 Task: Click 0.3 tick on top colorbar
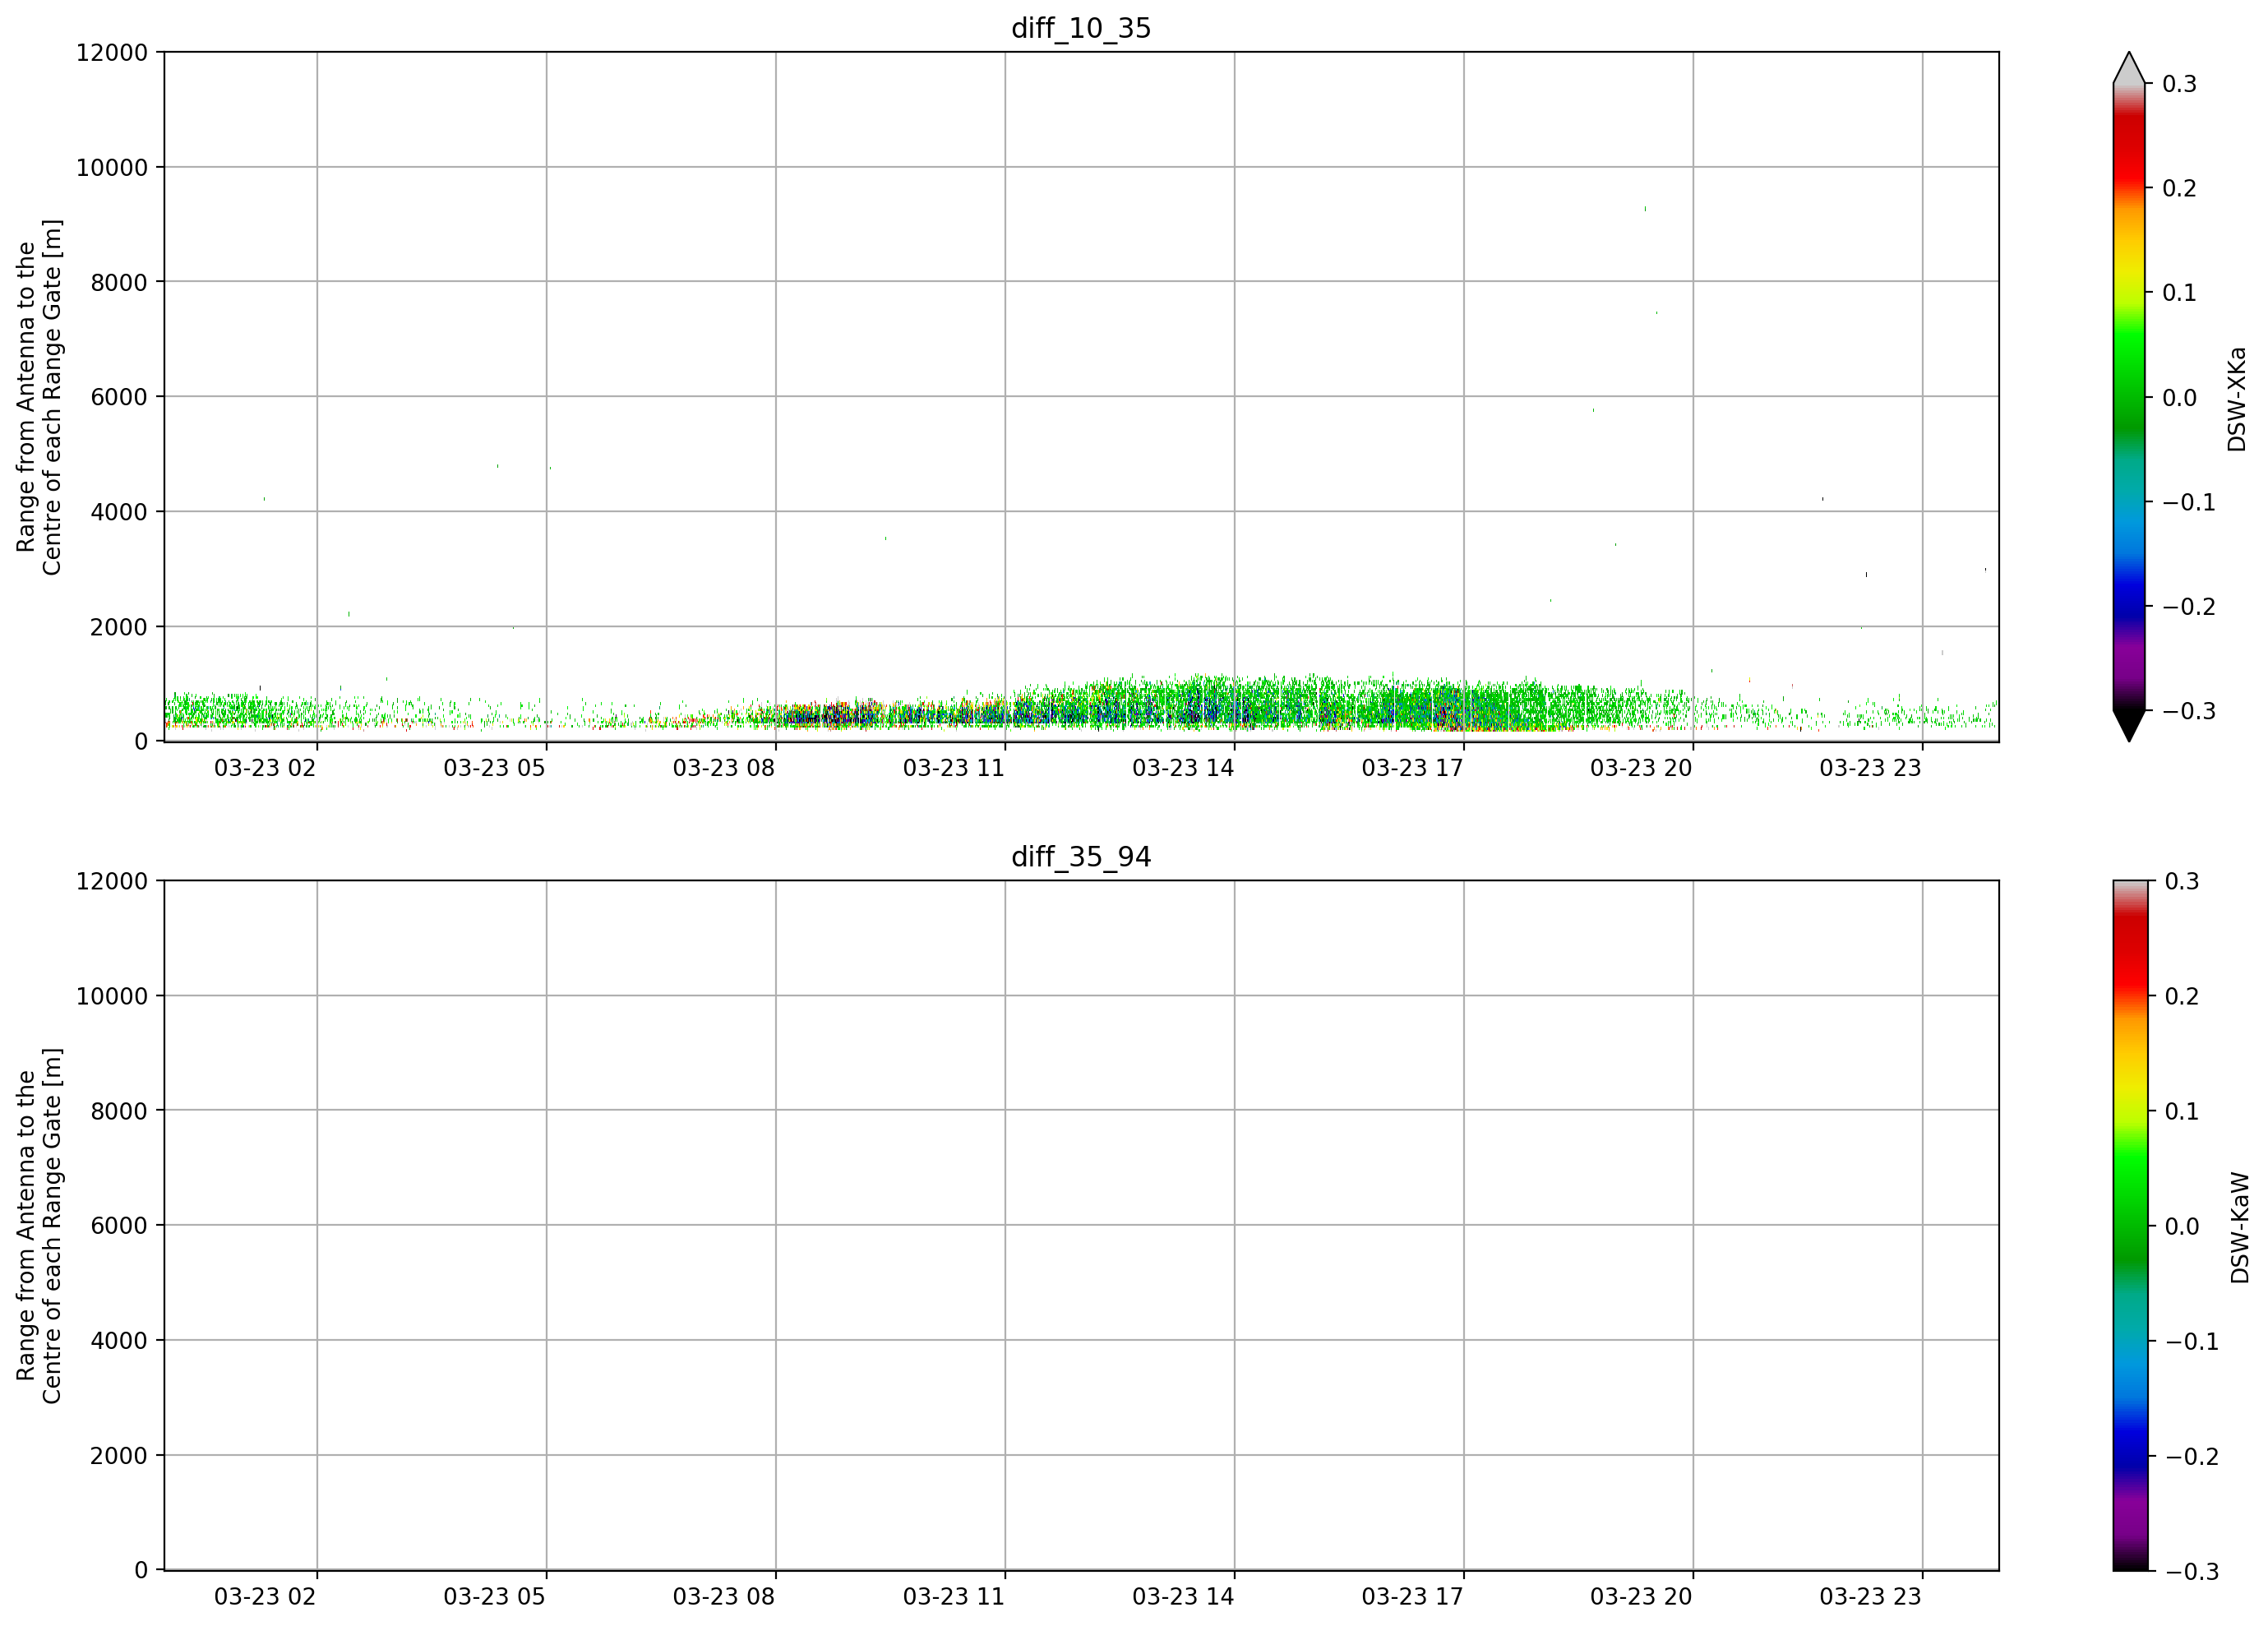click(2179, 84)
